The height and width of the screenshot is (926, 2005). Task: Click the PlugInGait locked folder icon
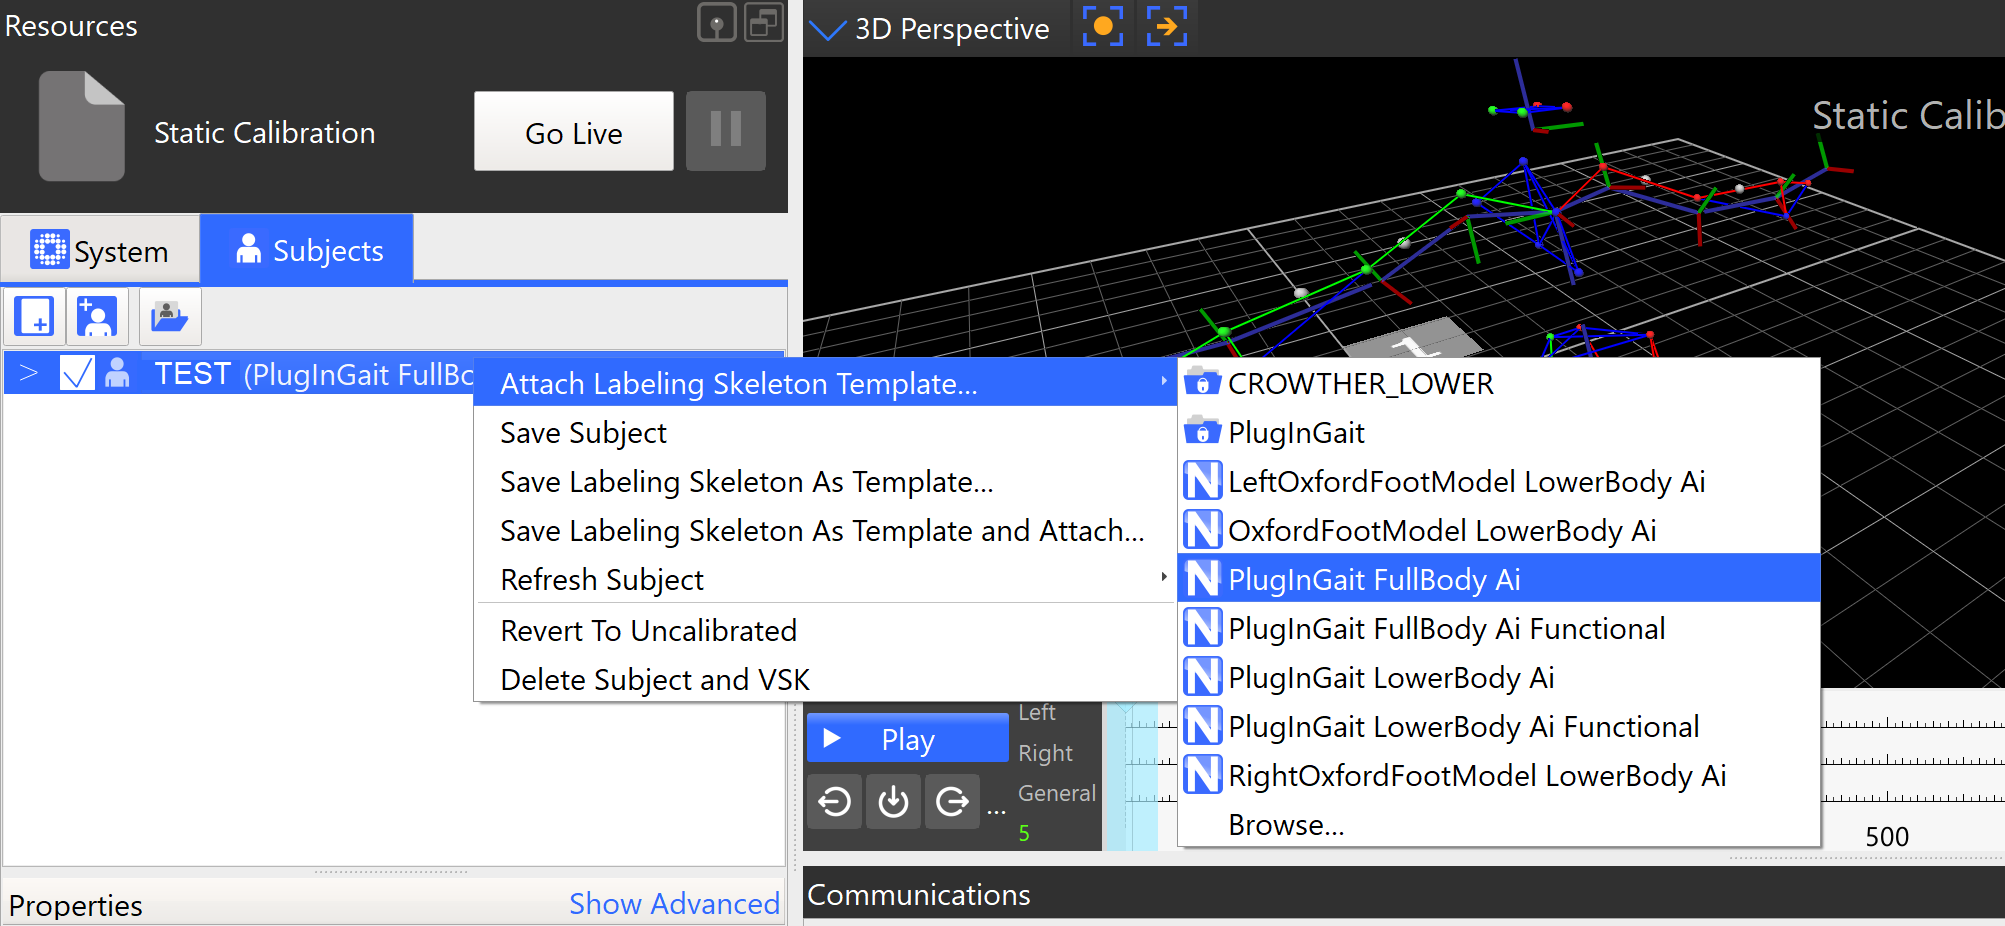click(x=1202, y=431)
